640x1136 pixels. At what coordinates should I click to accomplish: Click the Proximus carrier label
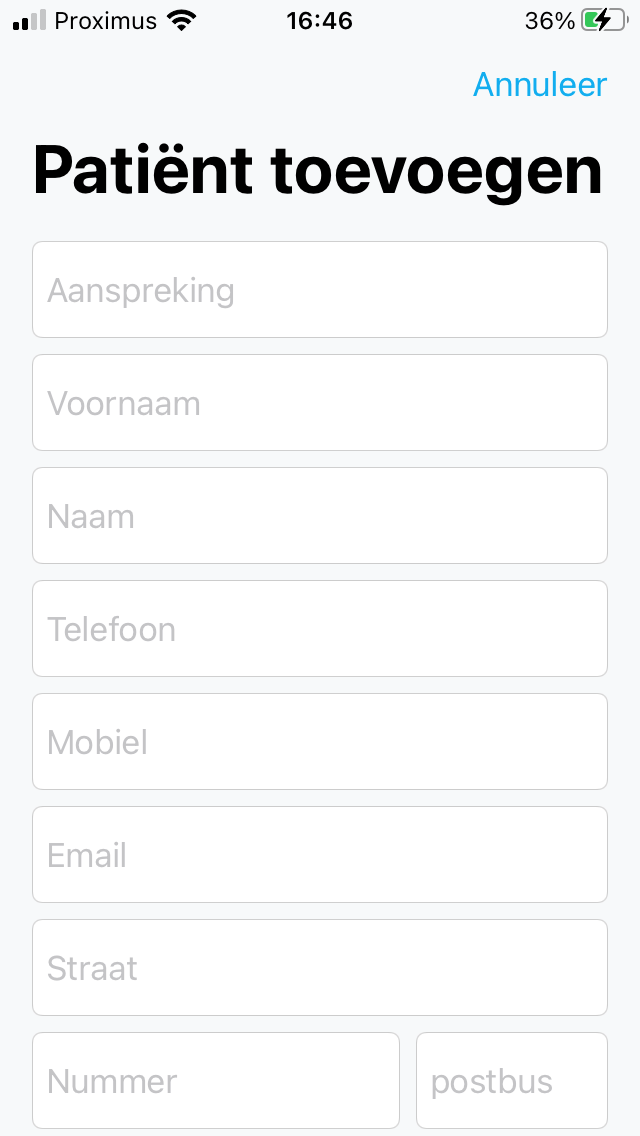click(106, 21)
